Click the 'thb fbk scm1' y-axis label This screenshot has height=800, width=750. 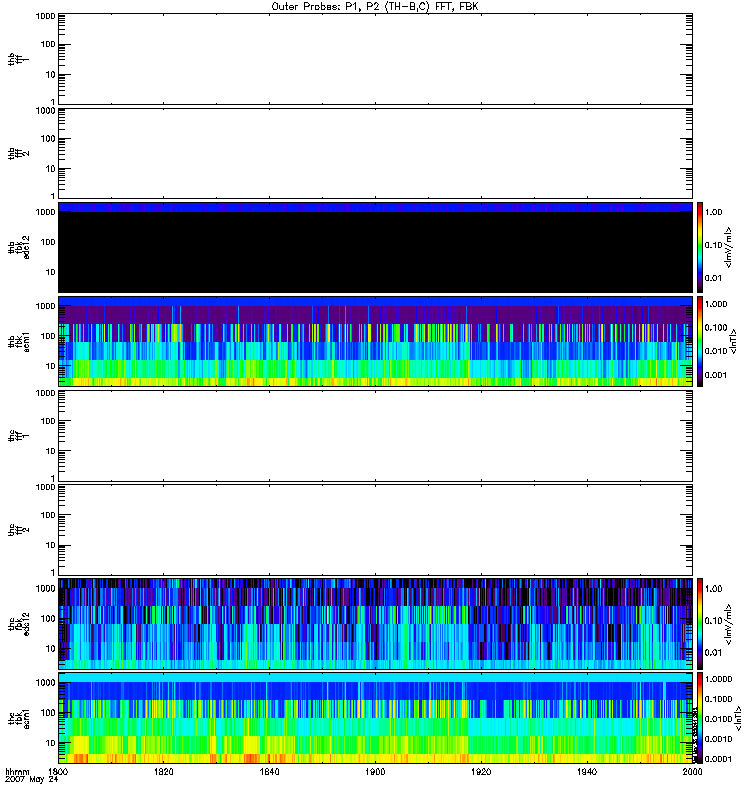14,341
